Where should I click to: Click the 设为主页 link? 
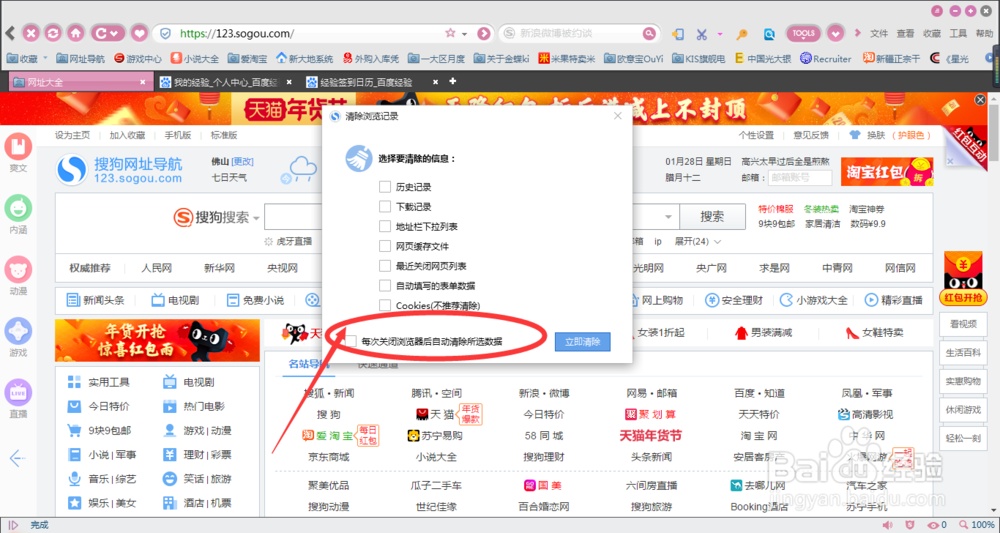click(72, 135)
